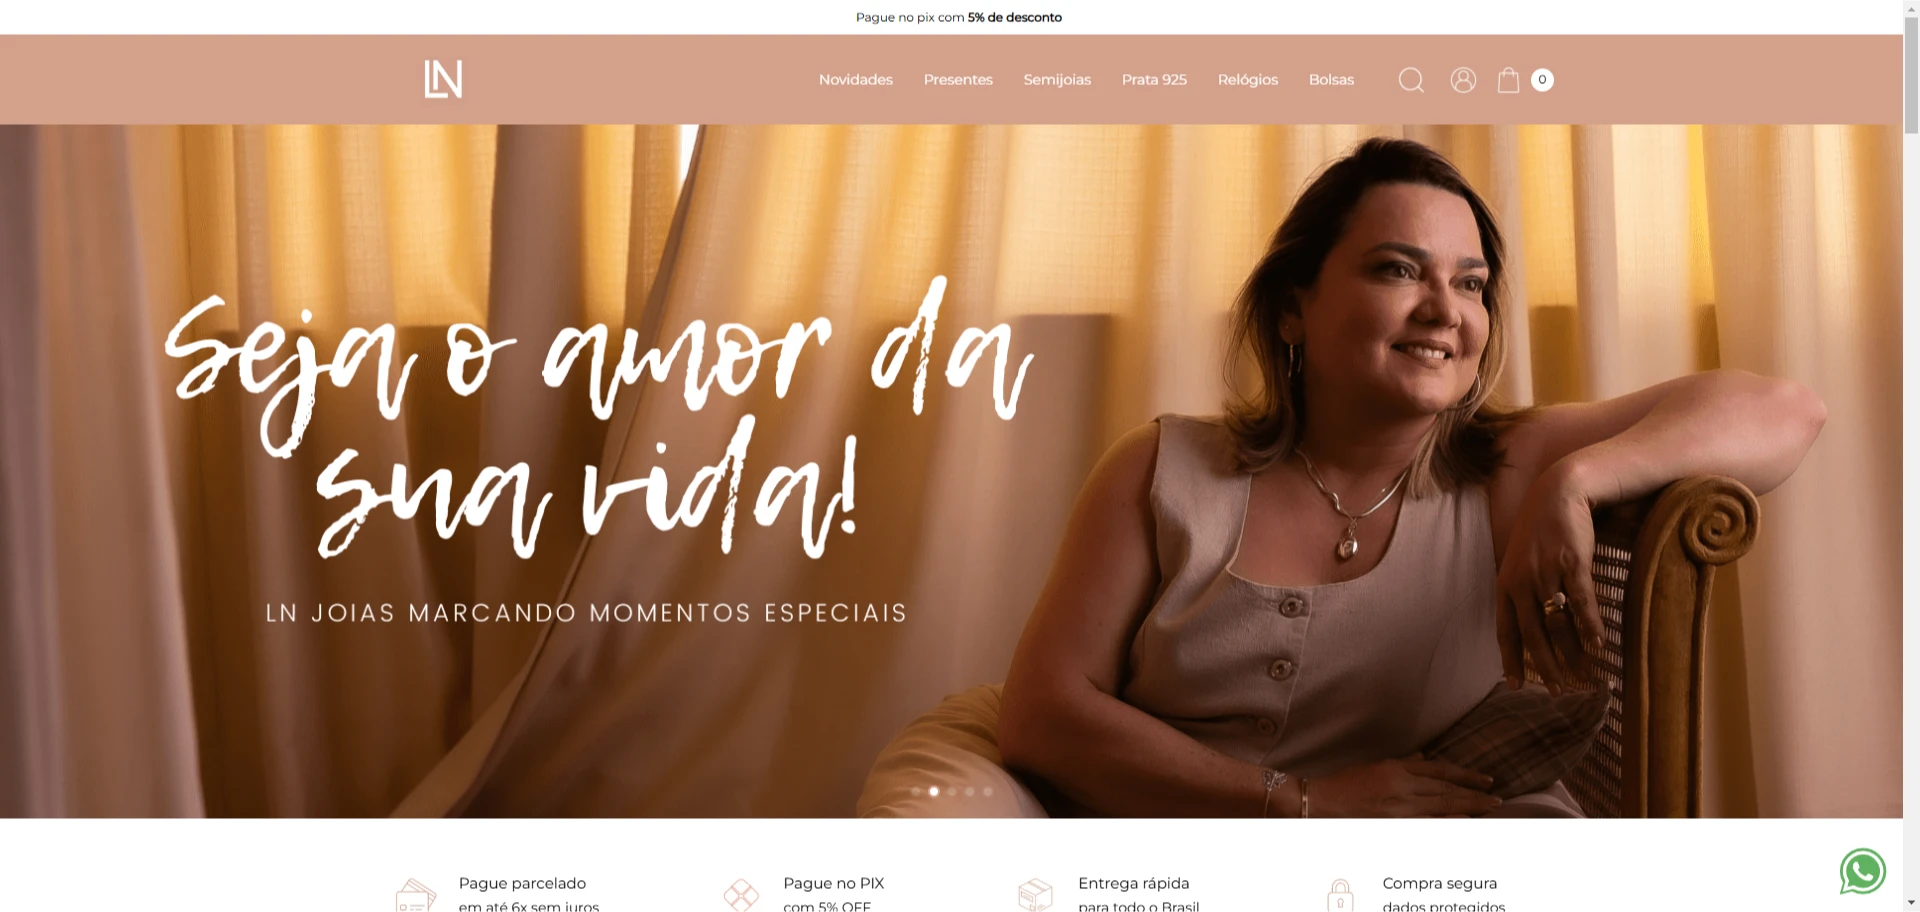
Task: Select the first carousel slide dot
Action: (x=916, y=791)
